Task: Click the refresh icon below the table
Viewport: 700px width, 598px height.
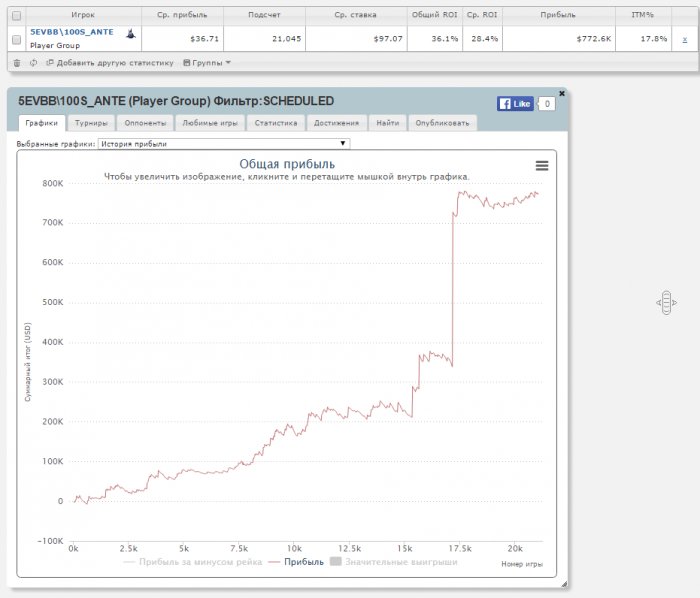Action: pyautogui.click(x=33, y=62)
